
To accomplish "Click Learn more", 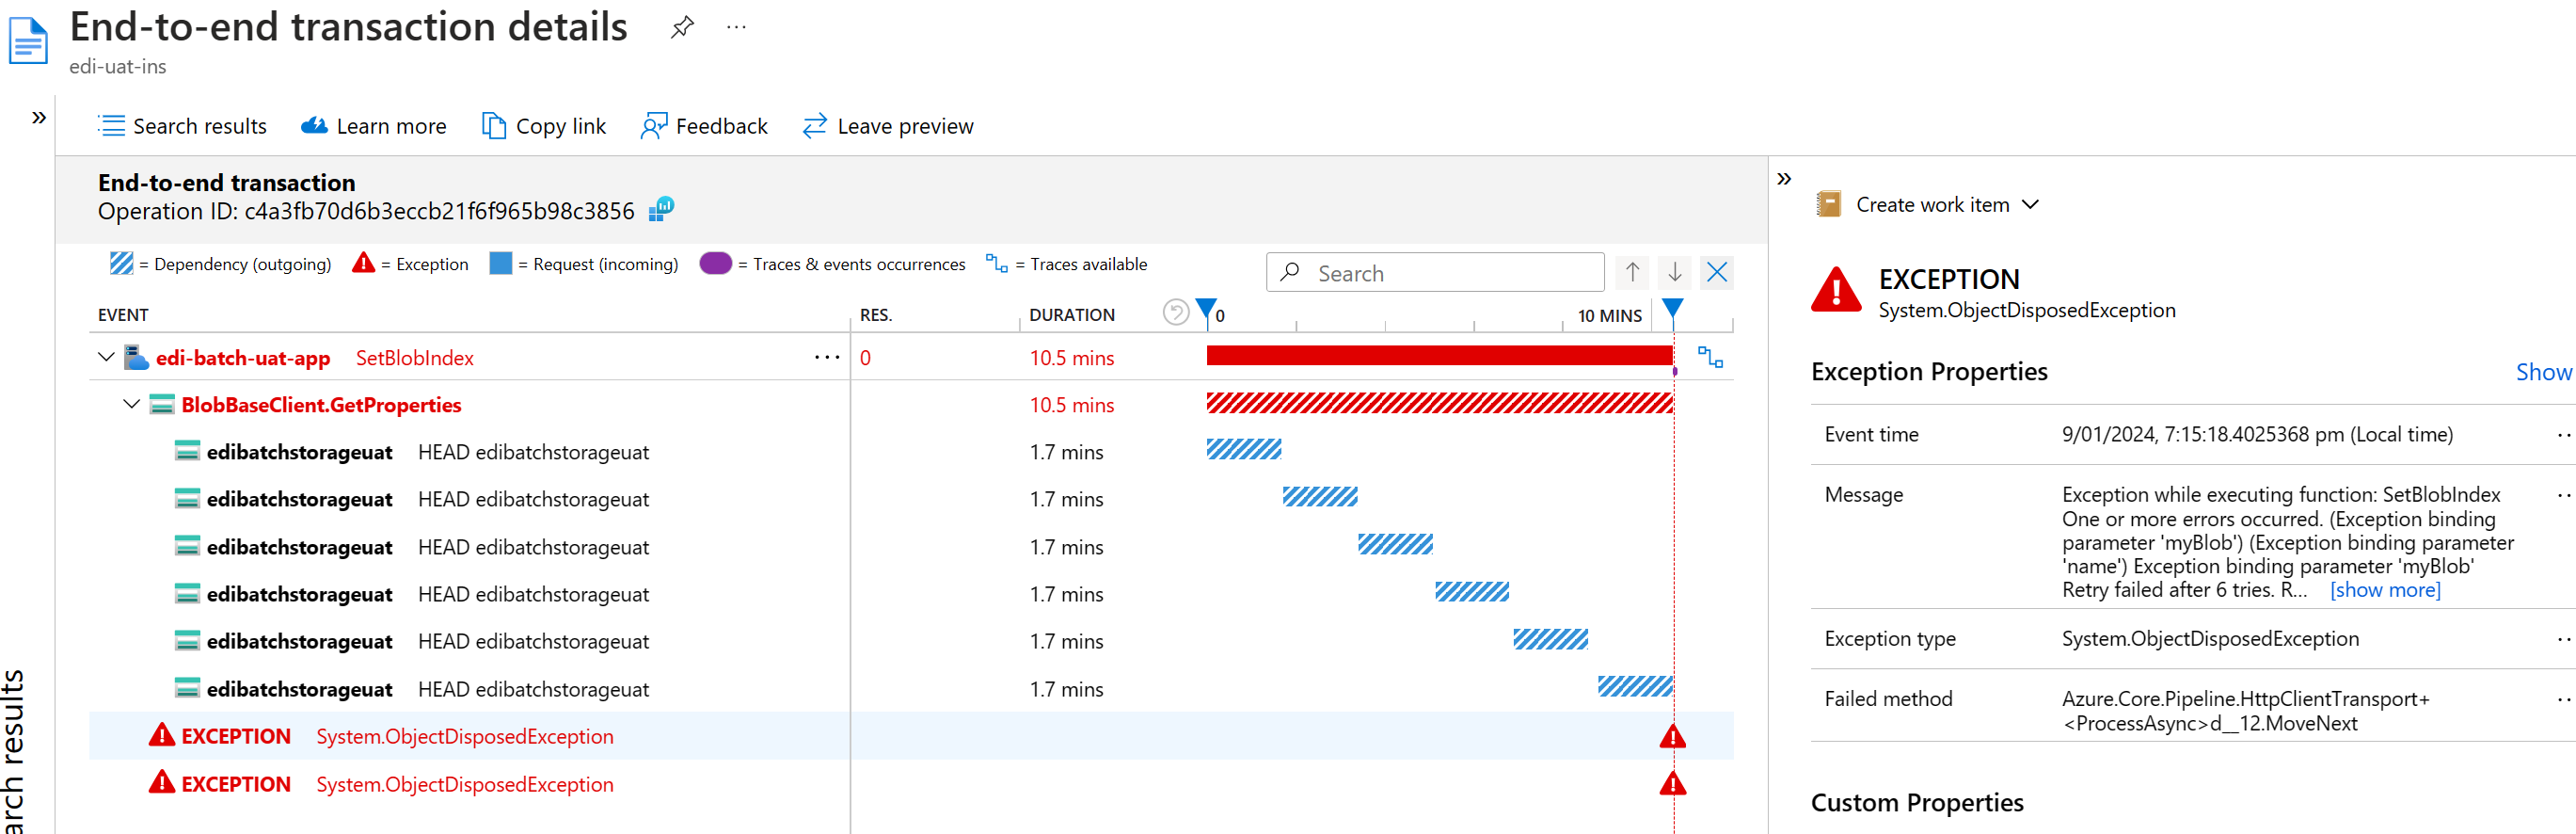I will (x=374, y=126).
